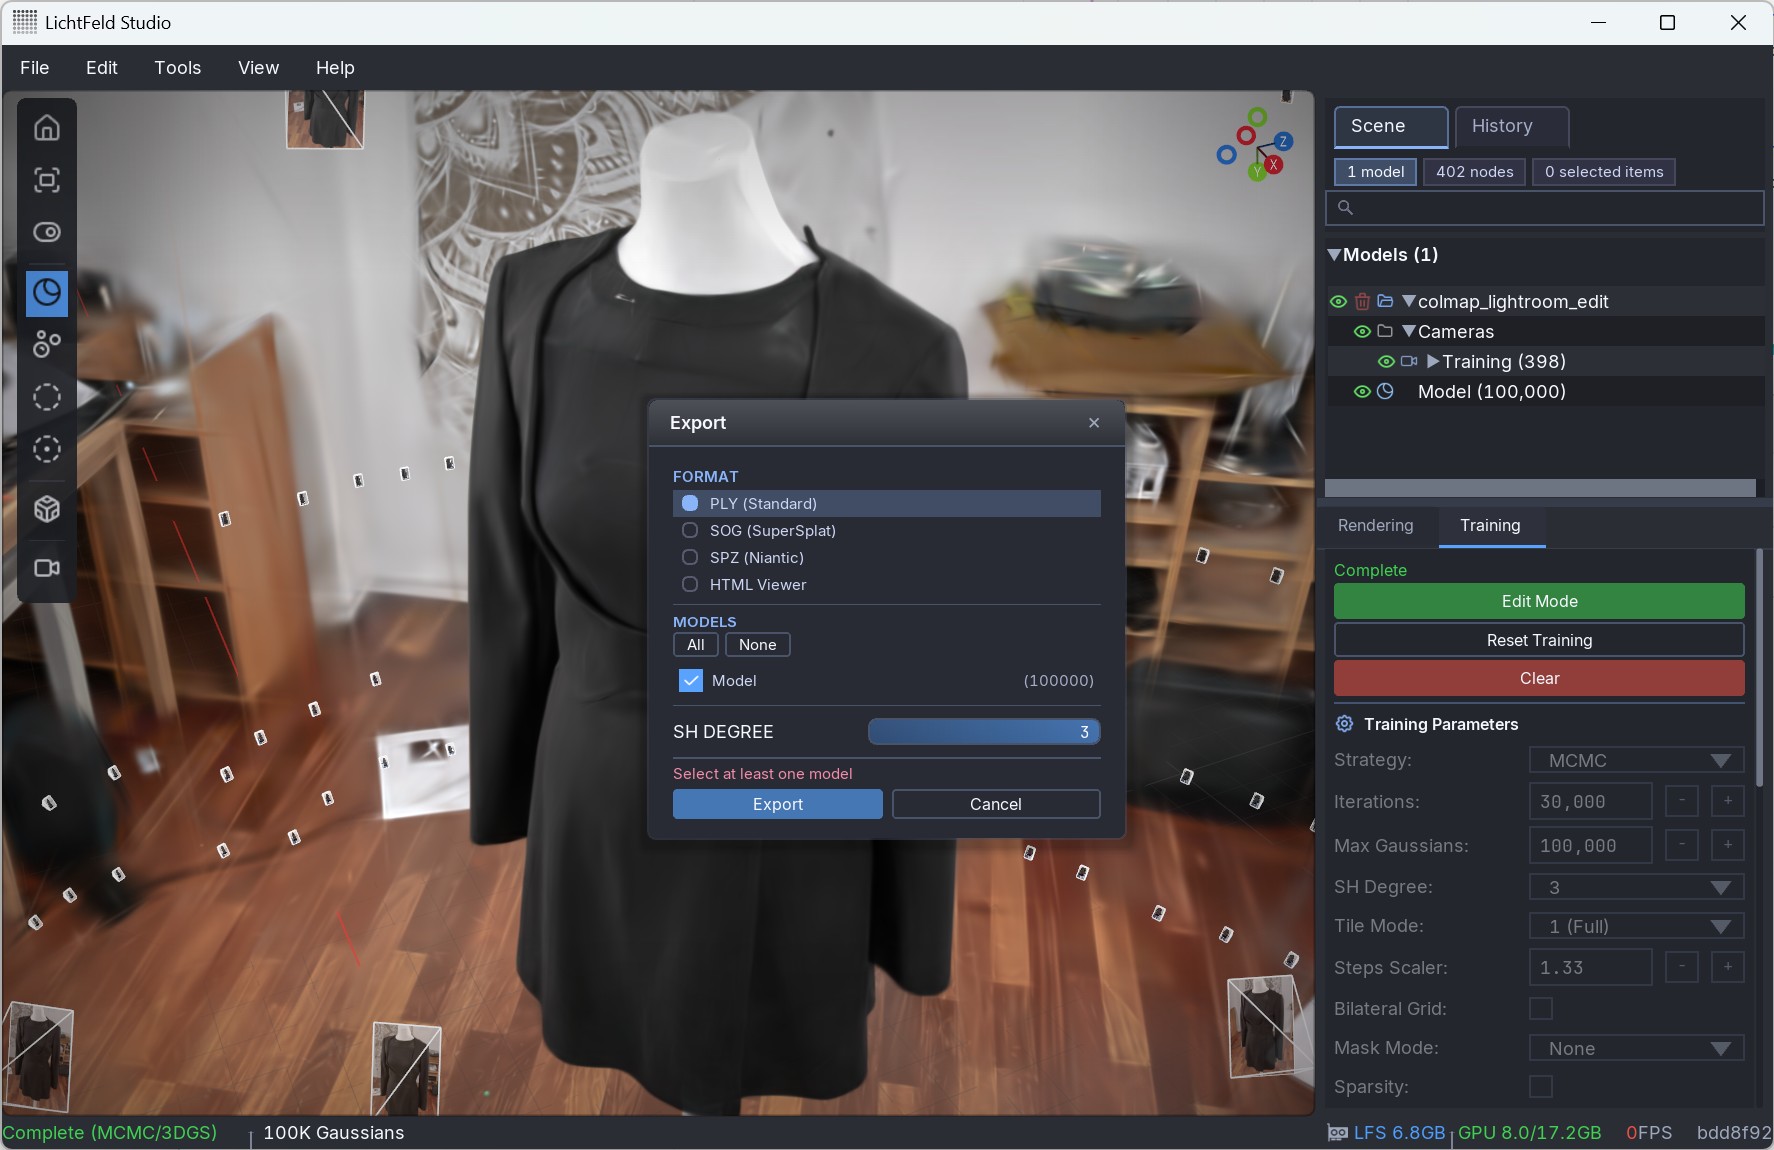The image size is (1774, 1150).
Task: Open the Tools menu
Action: 177,67
